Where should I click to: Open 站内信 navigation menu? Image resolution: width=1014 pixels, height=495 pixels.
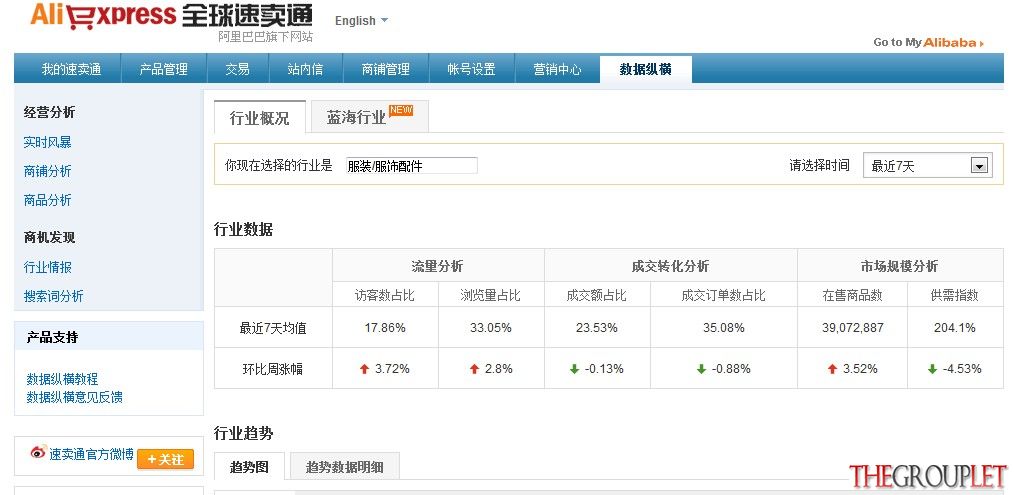point(305,69)
